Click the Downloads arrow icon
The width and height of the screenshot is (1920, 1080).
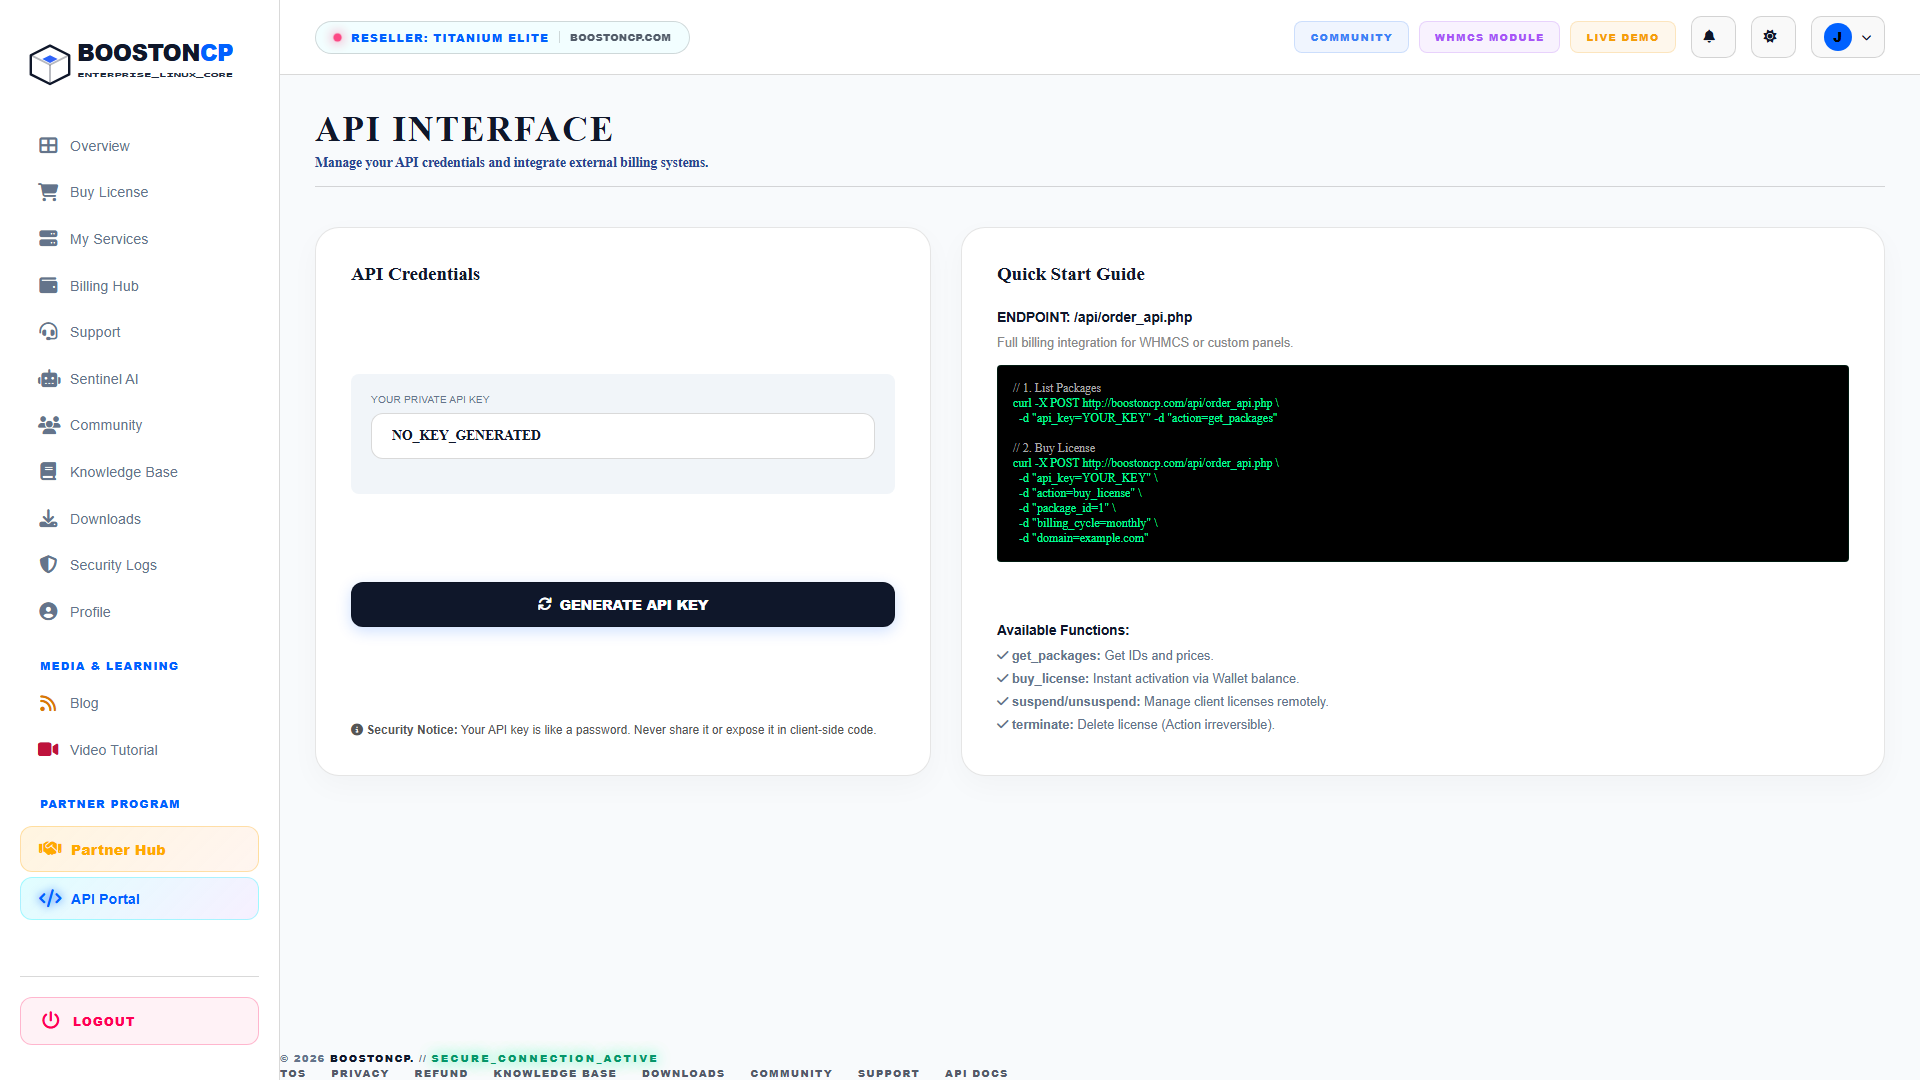tap(48, 519)
